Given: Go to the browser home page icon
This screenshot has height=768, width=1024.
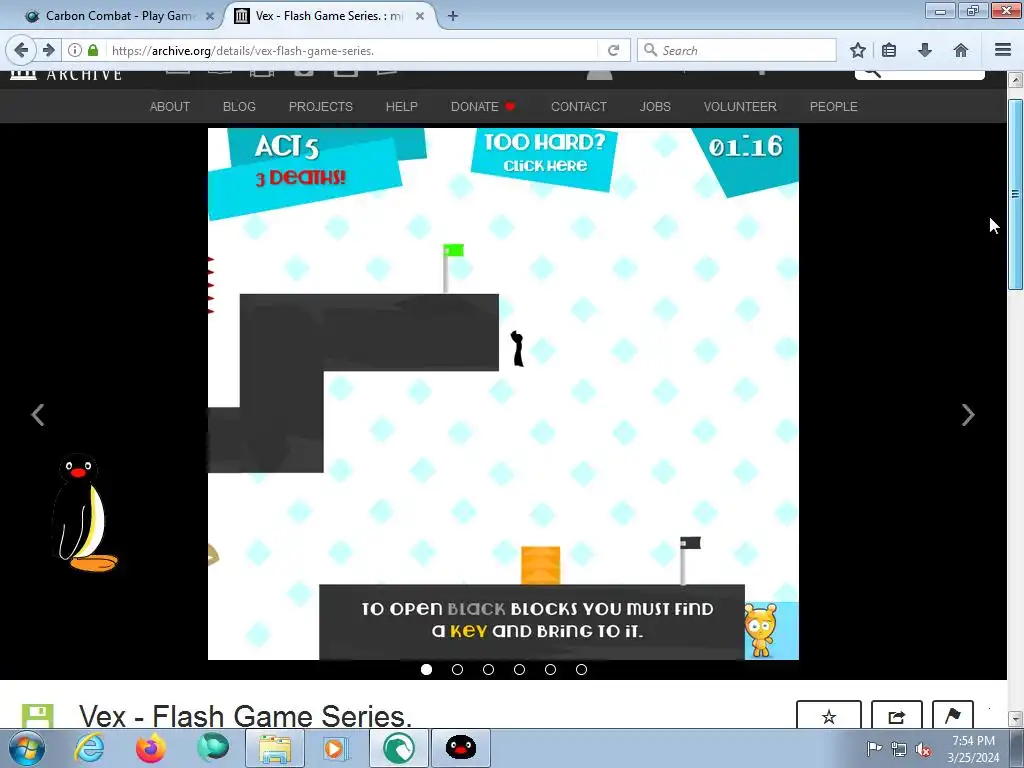Looking at the screenshot, I should pyautogui.click(x=961, y=50).
